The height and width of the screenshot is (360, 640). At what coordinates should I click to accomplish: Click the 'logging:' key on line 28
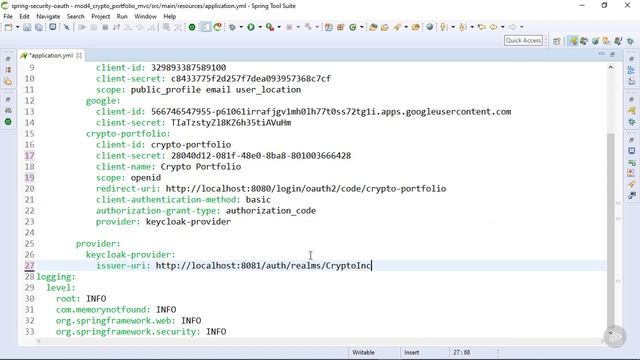(56, 277)
